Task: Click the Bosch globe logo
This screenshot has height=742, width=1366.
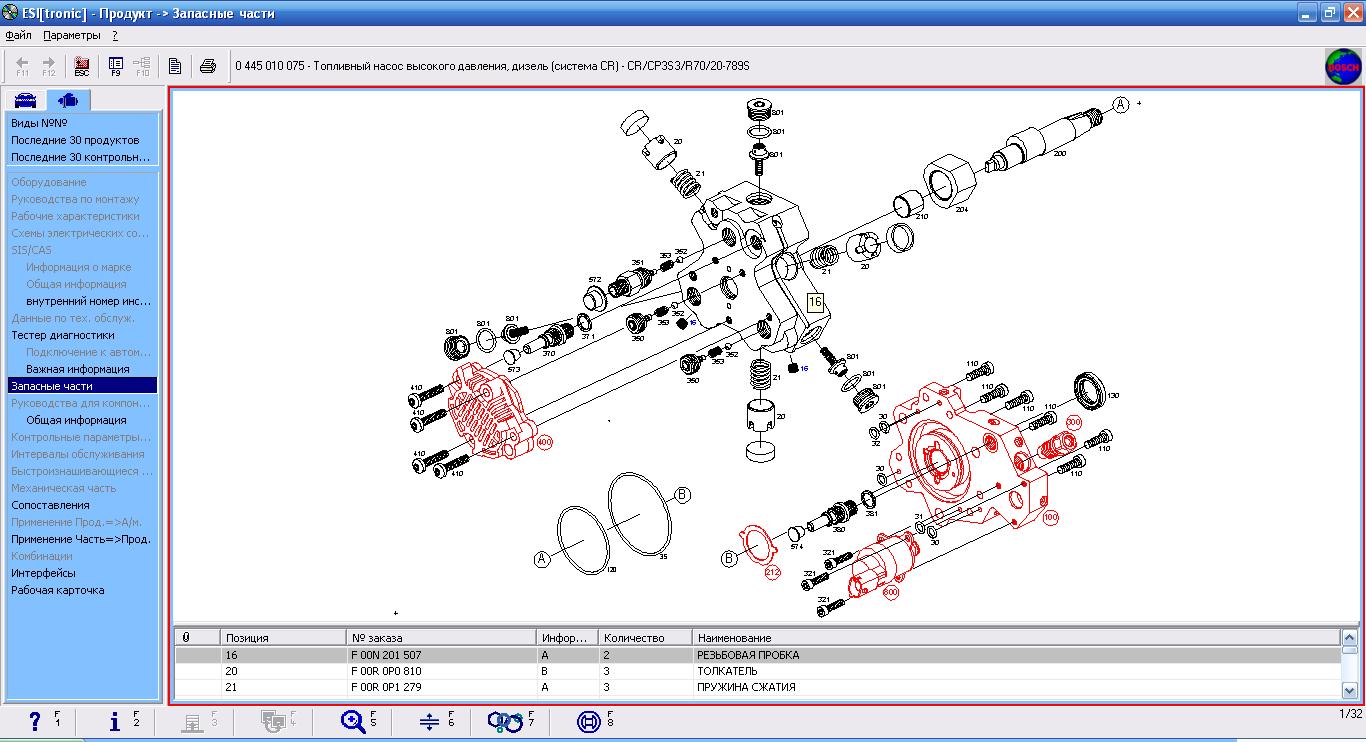Action: coord(1343,67)
